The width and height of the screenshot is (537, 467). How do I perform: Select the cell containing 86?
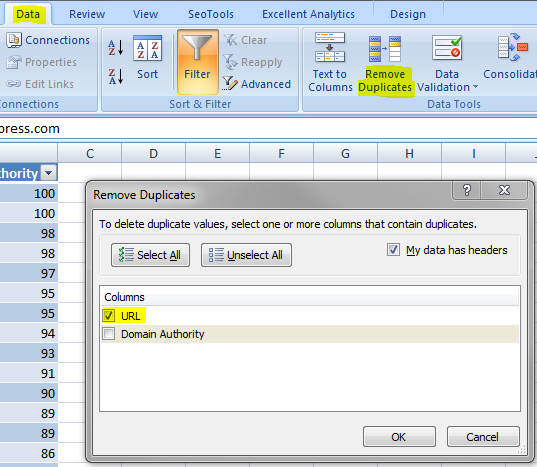coord(29,453)
